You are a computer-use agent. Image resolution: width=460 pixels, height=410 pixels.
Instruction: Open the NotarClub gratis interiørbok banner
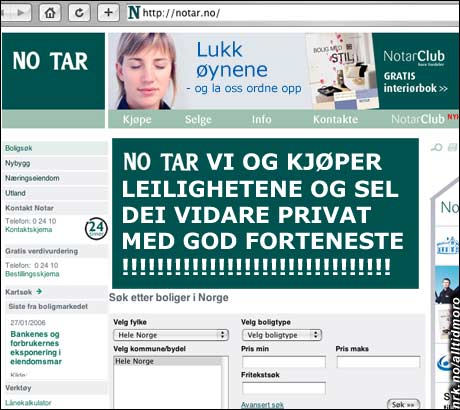(415, 71)
